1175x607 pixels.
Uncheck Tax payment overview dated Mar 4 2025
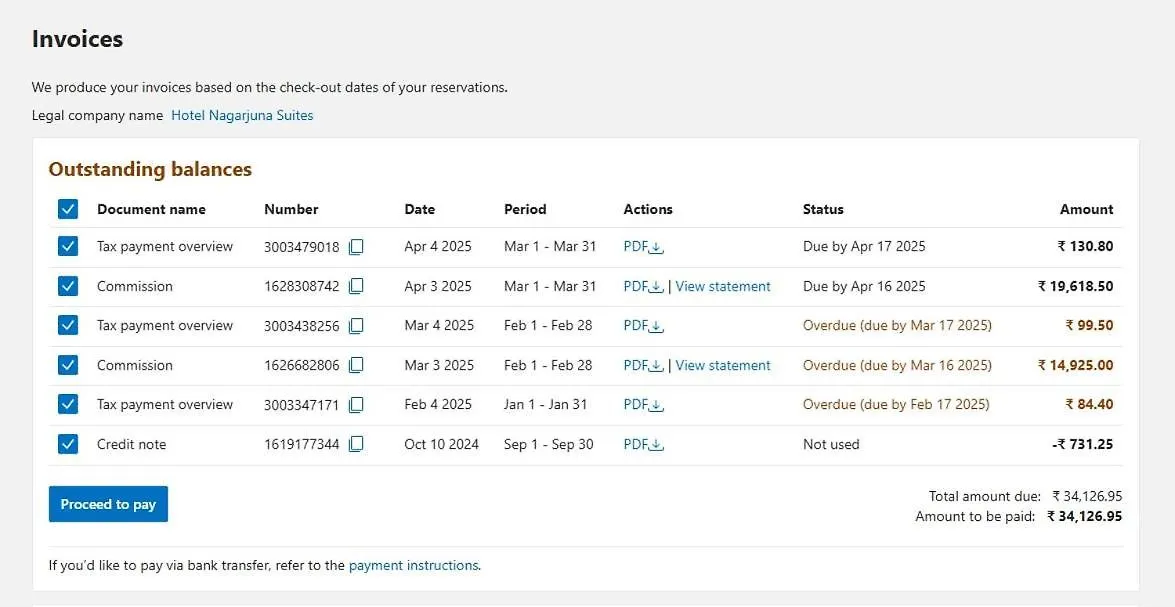pos(67,326)
